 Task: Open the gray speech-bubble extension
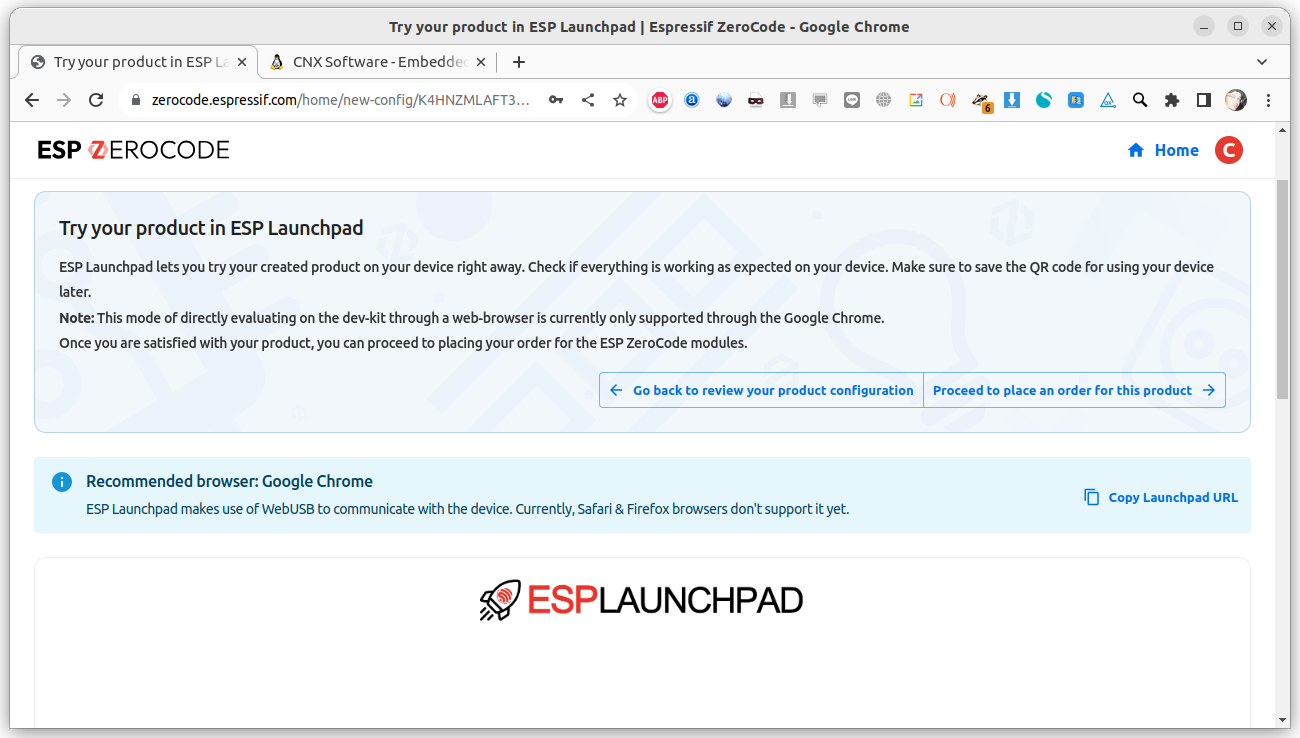(x=820, y=100)
